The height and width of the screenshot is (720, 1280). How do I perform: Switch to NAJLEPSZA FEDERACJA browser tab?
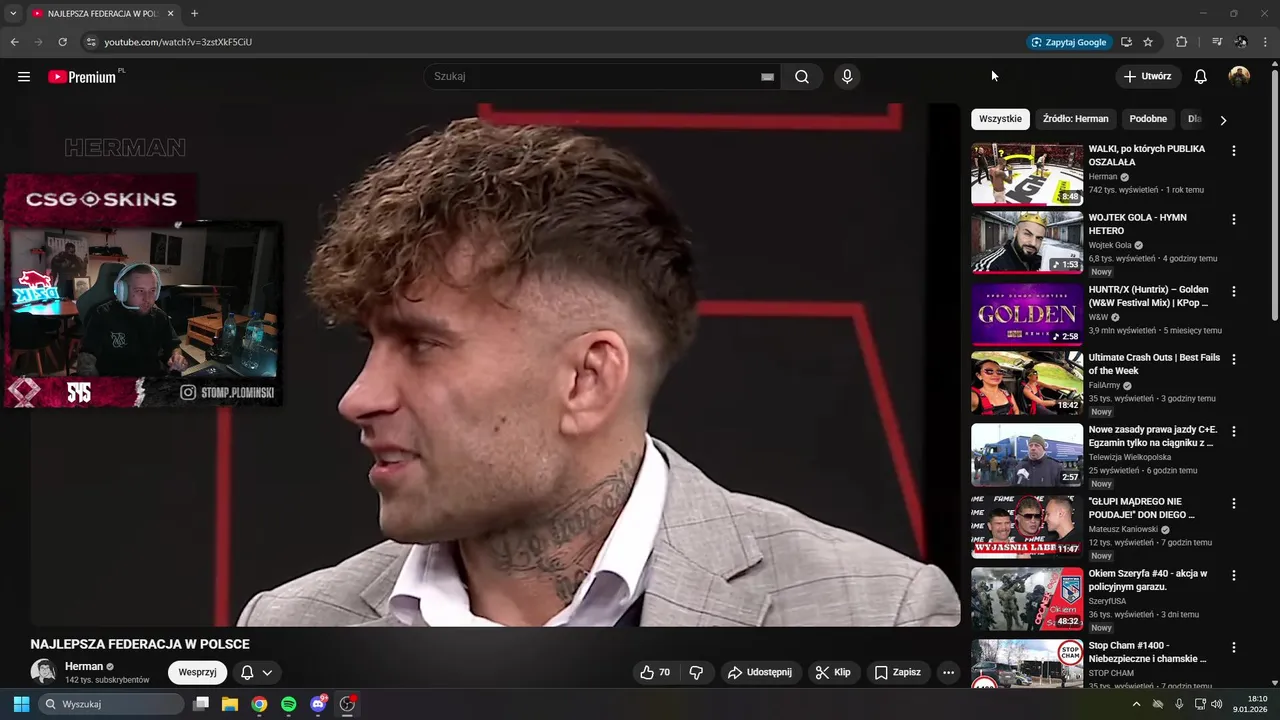pos(102,14)
